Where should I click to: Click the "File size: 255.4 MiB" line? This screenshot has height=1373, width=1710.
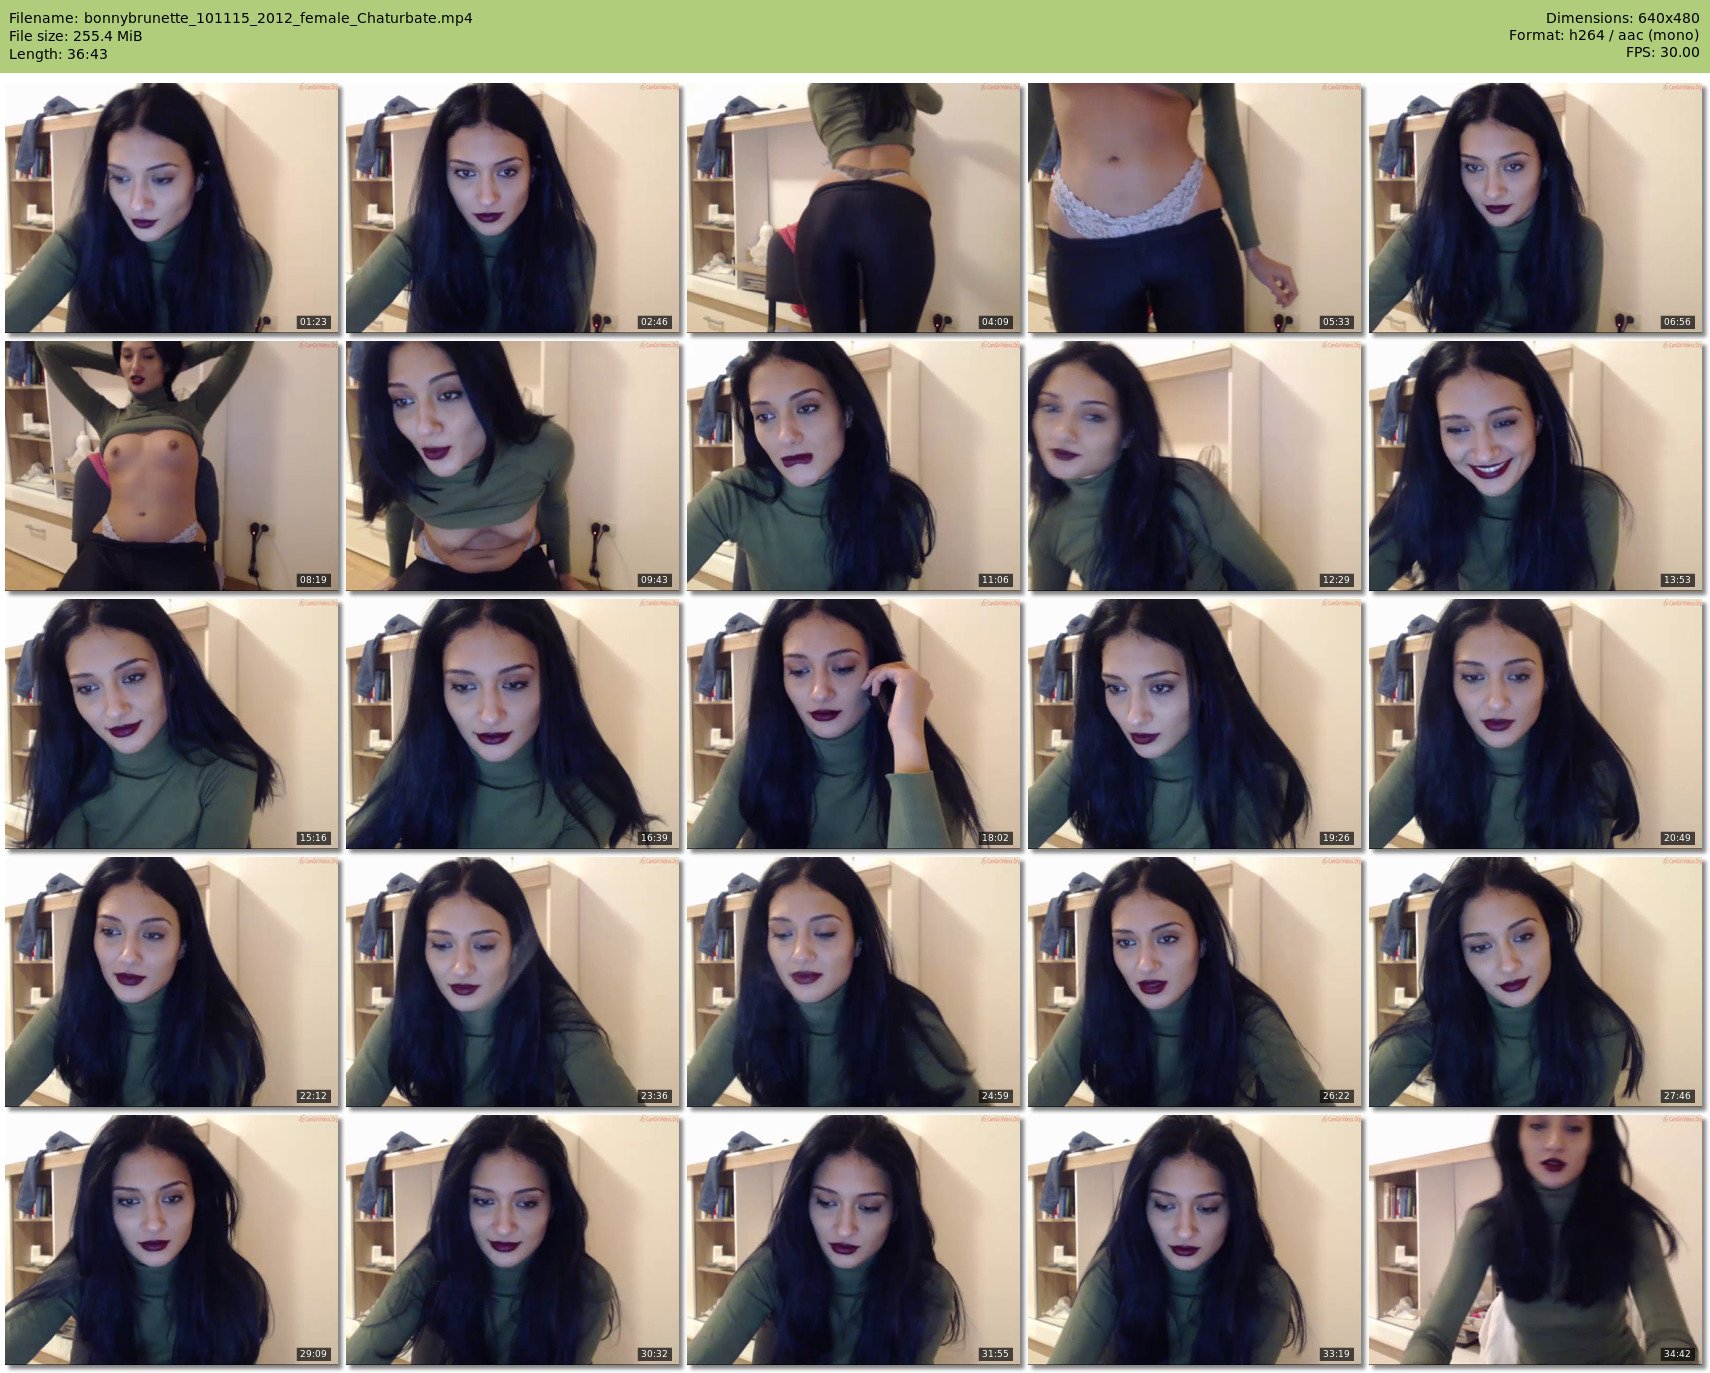(76, 36)
